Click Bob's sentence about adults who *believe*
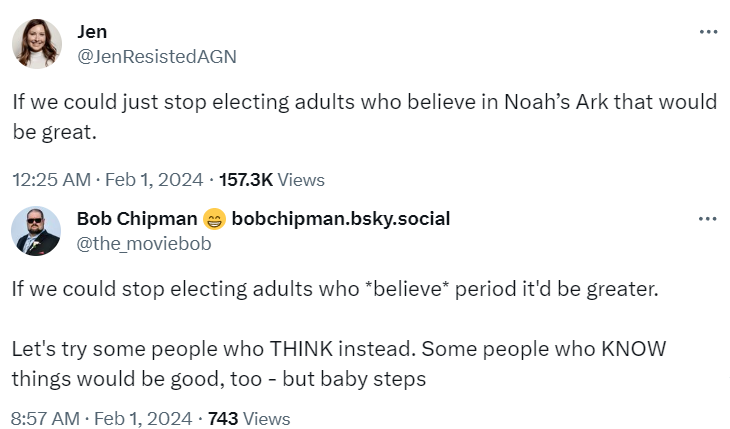730x429 pixels. point(336,290)
